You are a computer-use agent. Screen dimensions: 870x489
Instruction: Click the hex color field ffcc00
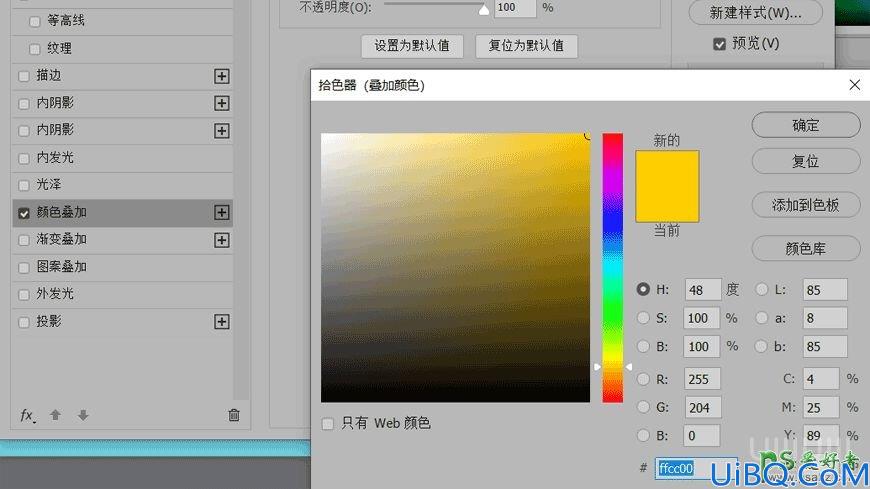696,468
